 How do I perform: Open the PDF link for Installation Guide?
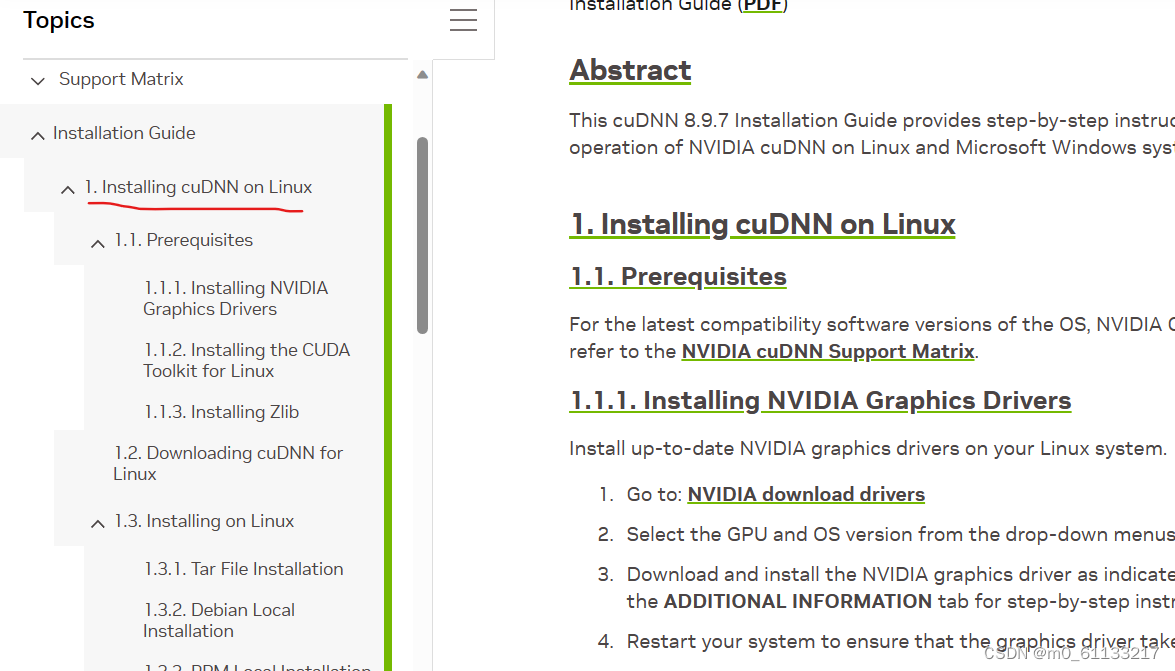click(x=762, y=6)
